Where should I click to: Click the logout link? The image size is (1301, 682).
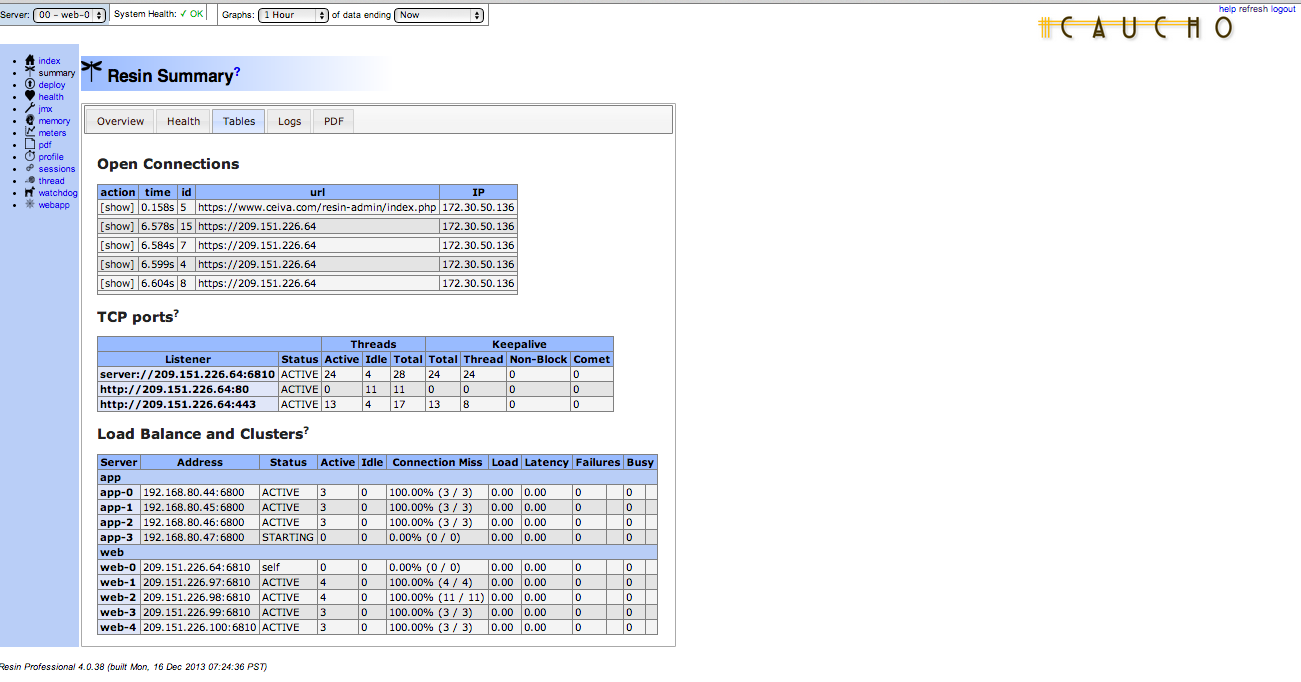point(1283,9)
